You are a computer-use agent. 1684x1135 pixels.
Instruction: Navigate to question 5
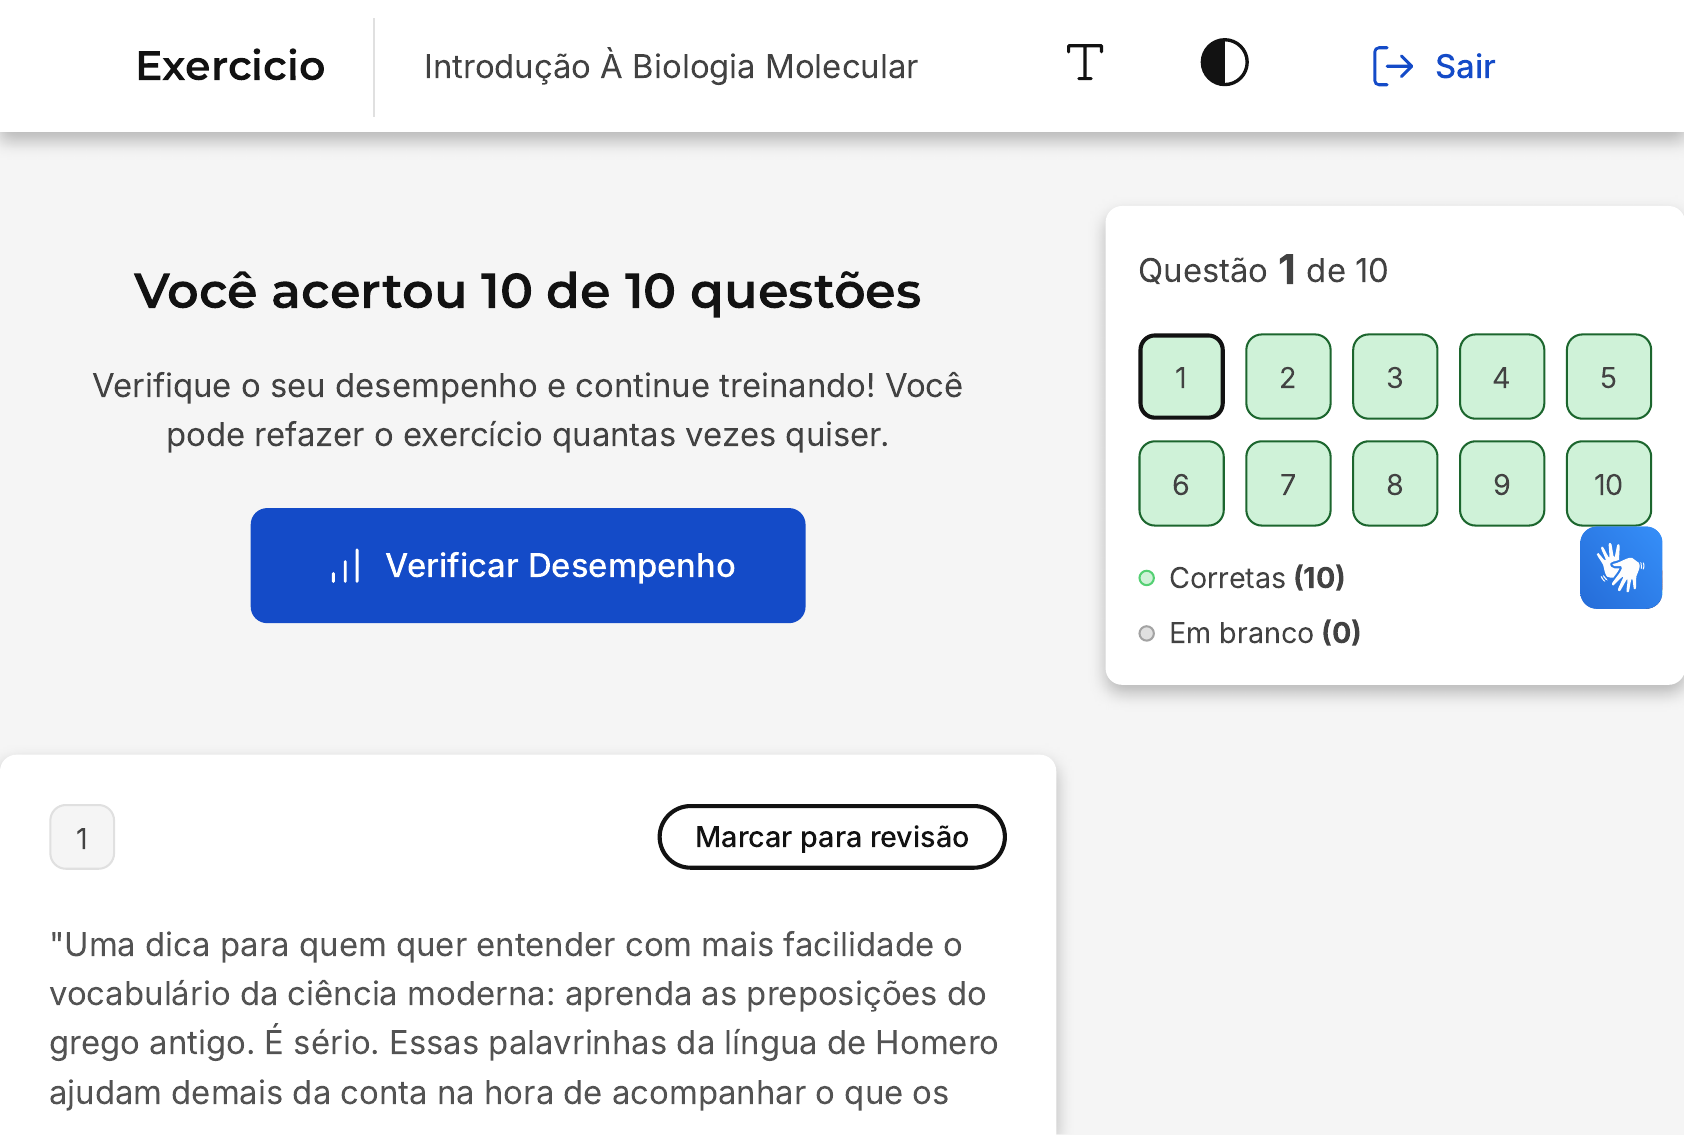pyautogui.click(x=1608, y=377)
